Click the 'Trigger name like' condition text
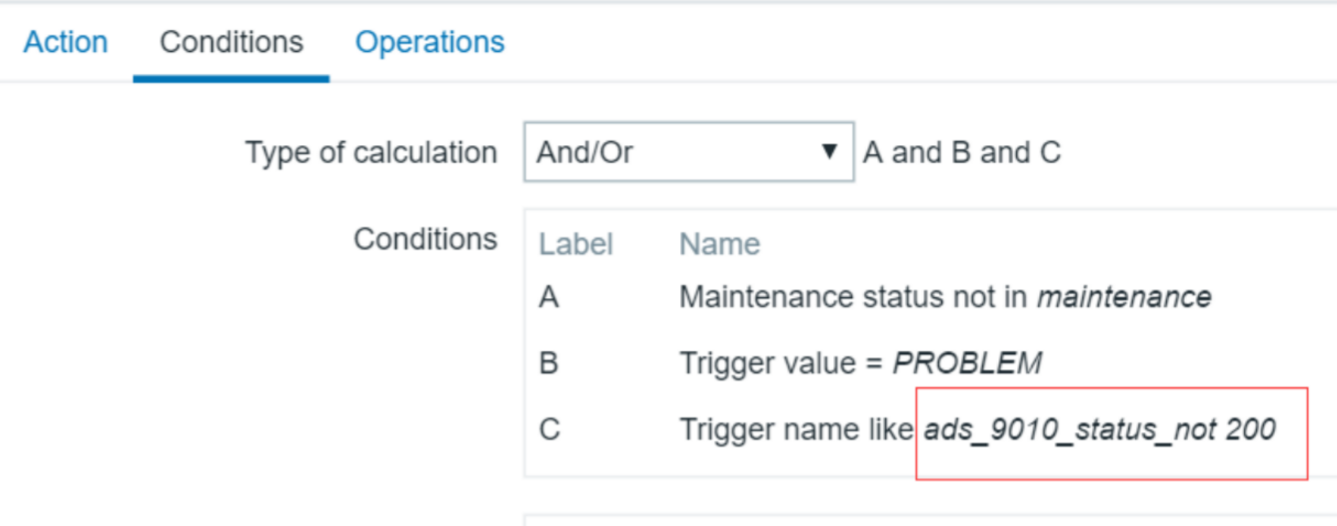1337x526 pixels. (x=795, y=429)
